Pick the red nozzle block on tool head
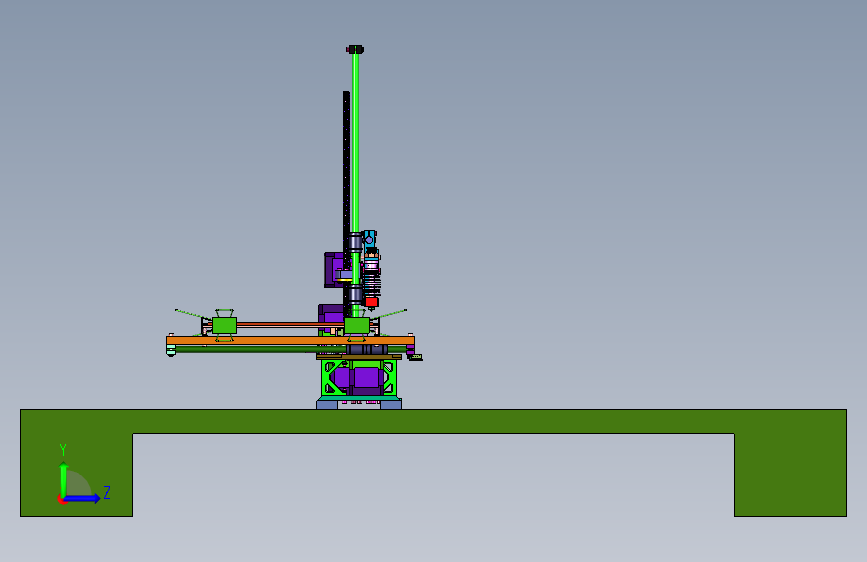 (371, 302)
